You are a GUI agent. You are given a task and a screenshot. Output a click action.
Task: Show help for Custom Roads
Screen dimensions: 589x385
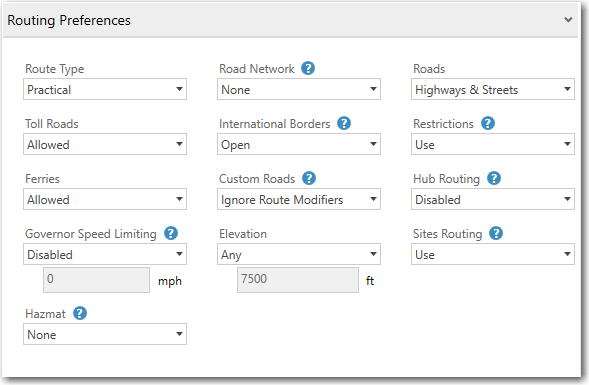tap(309, 178)
